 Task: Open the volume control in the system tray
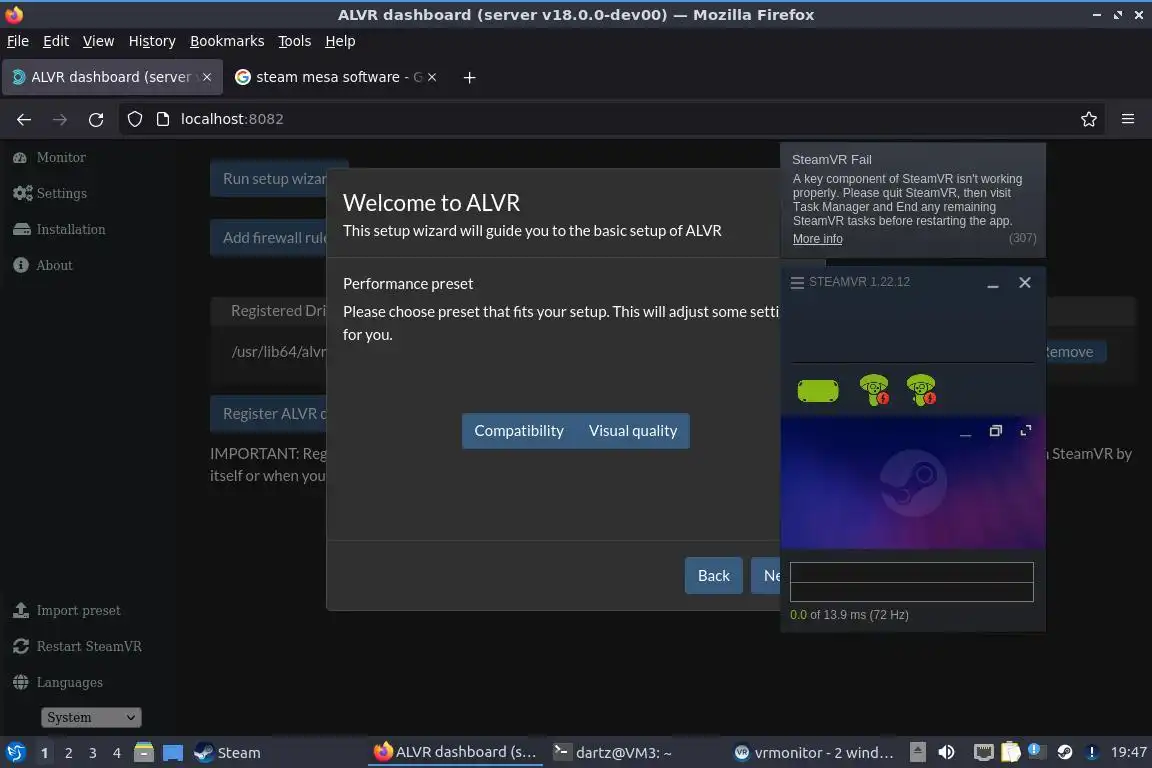946,752
